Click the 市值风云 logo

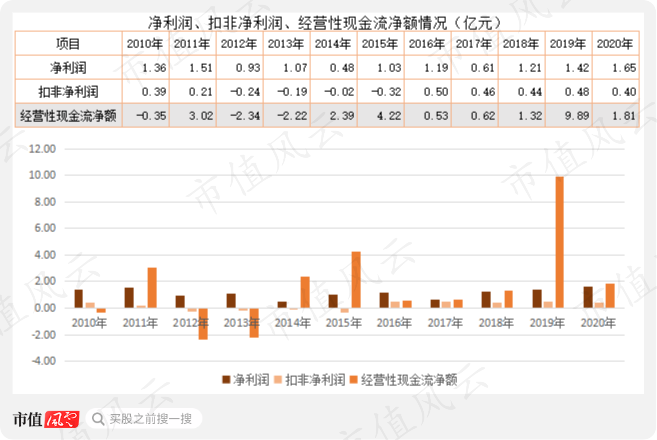pos(46,419)
